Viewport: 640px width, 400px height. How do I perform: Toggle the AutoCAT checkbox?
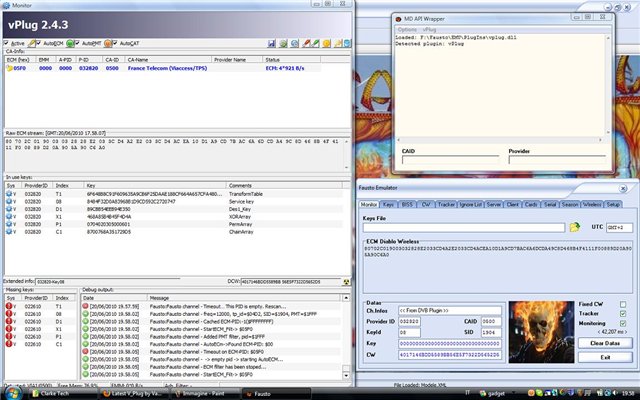(115, 43)
